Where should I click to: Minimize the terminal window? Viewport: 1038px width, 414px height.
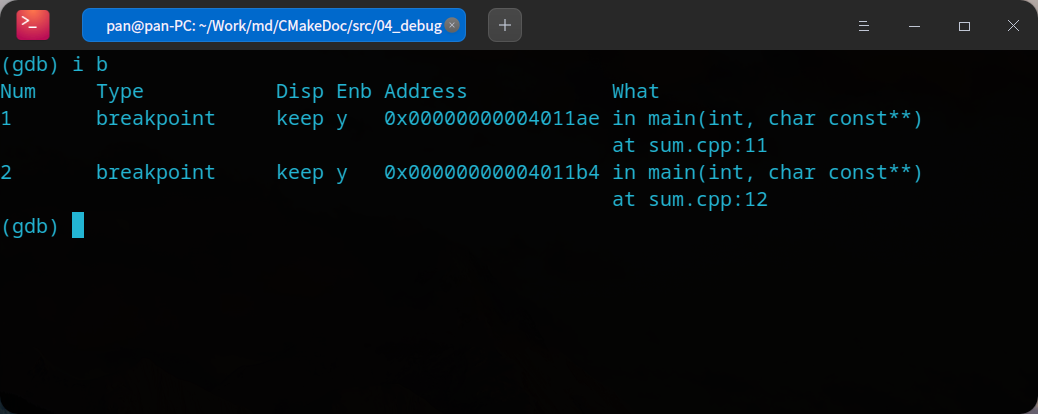tap(914, 26)
